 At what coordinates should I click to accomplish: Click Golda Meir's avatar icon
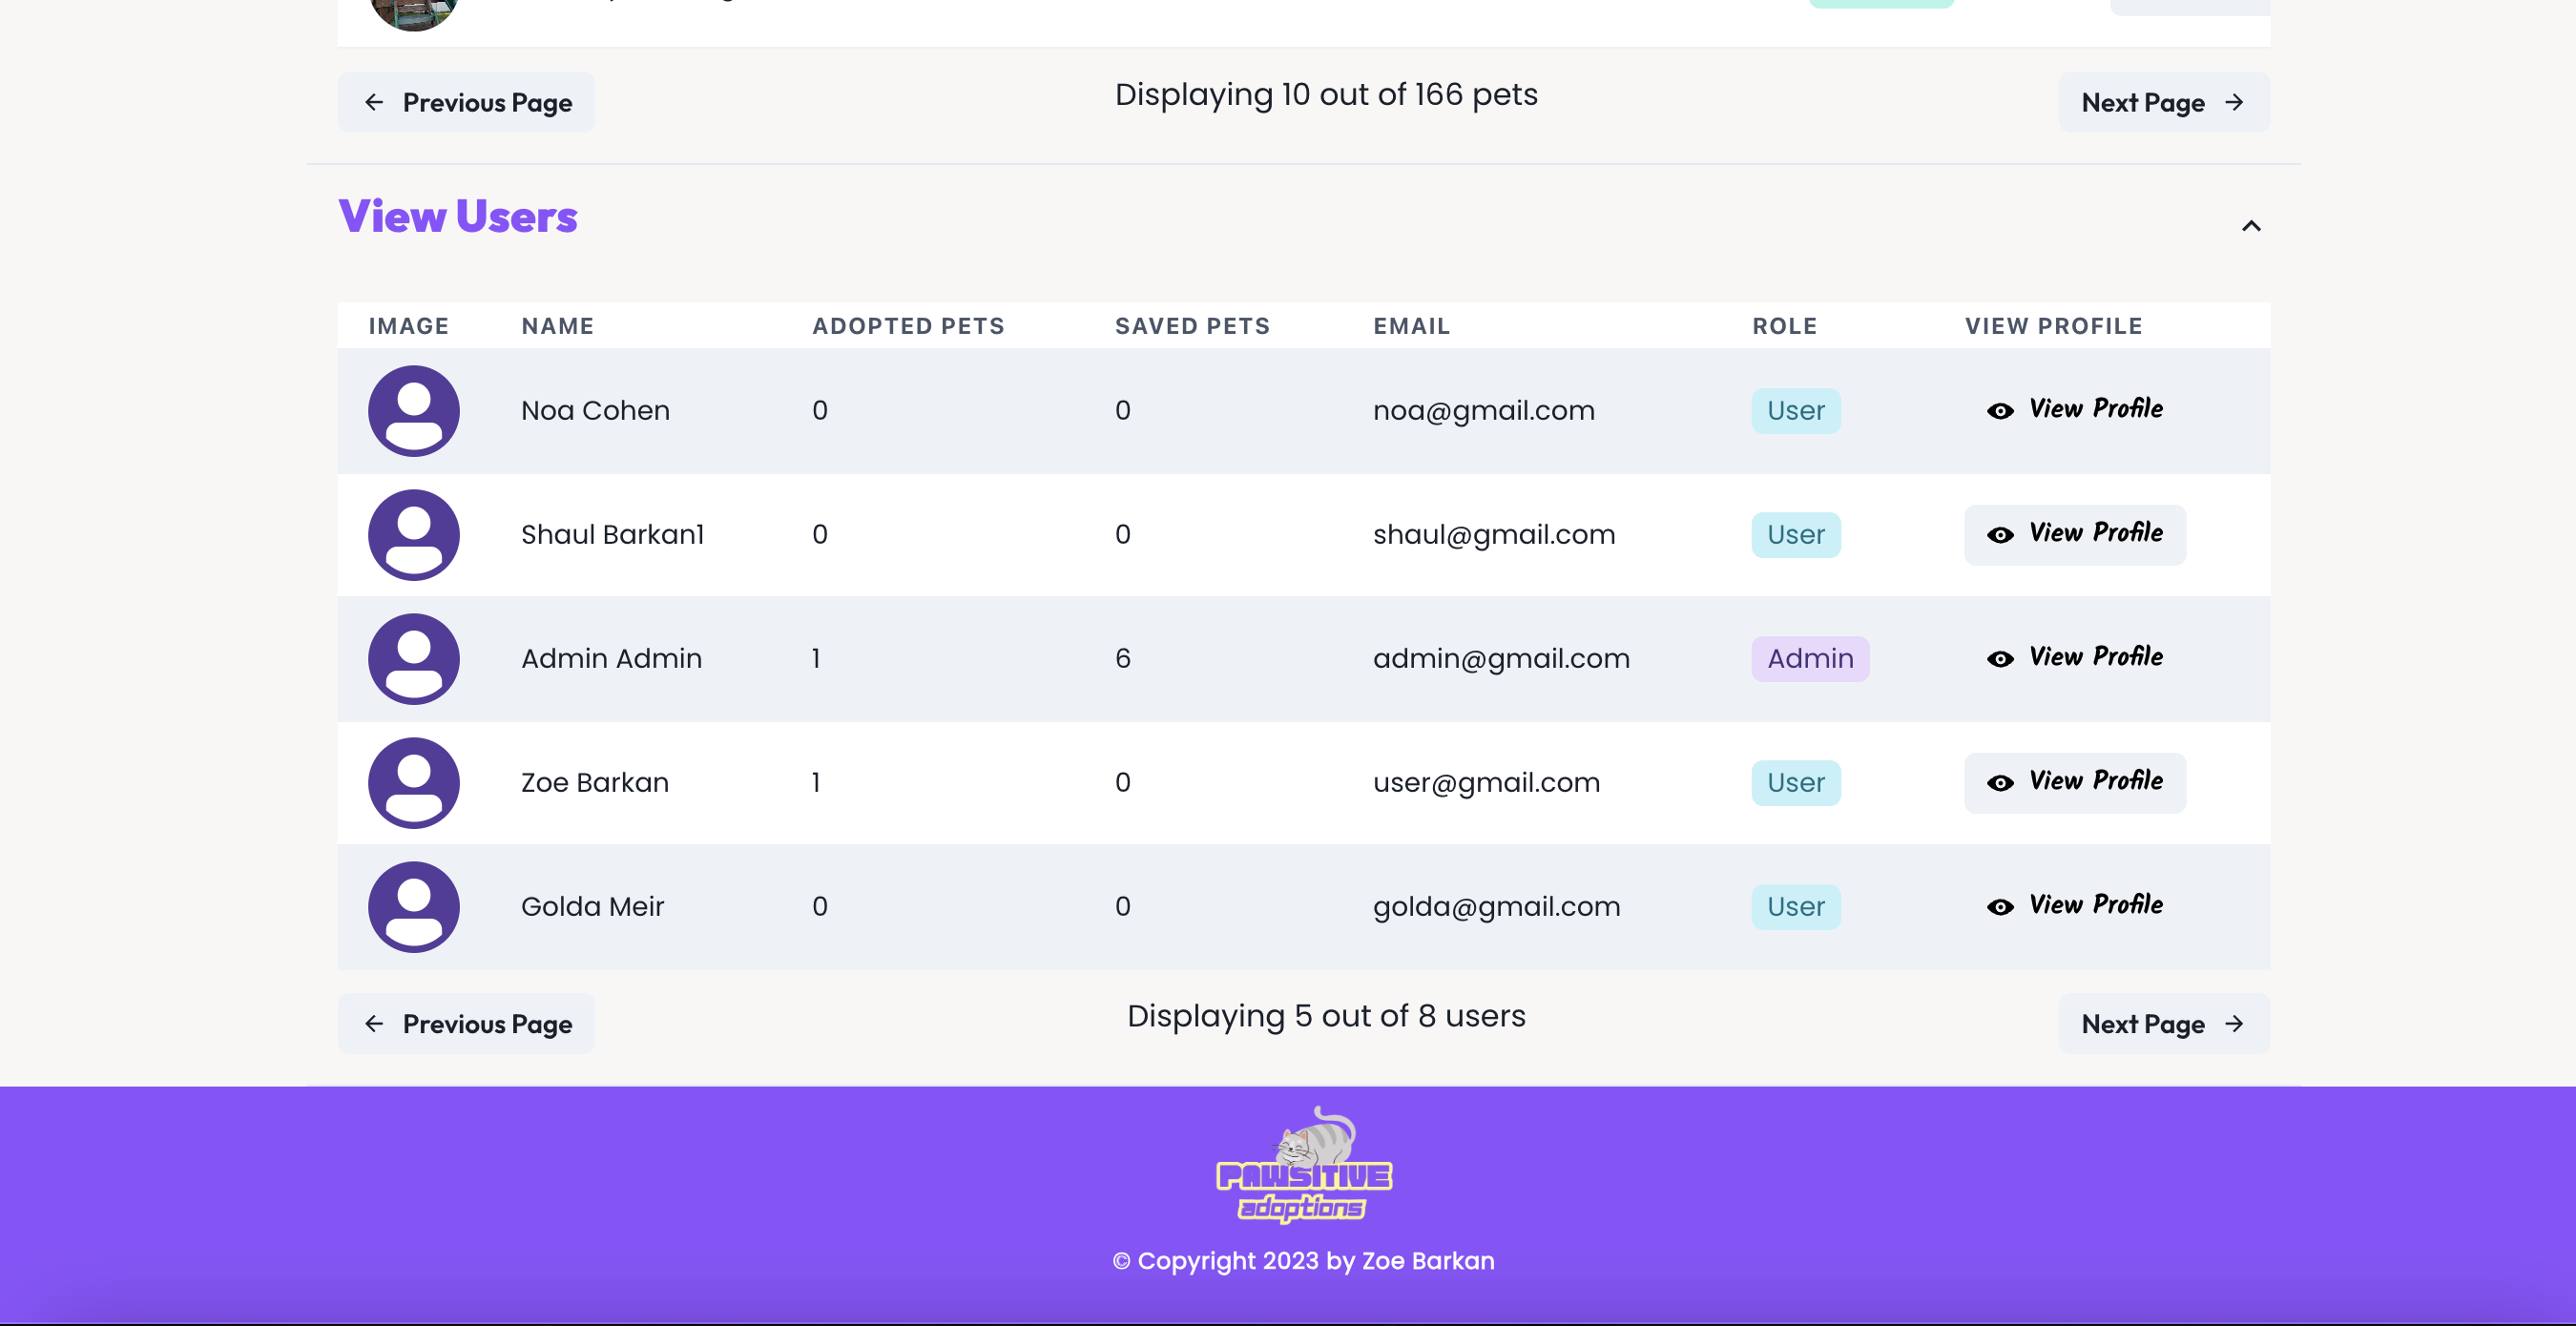tap(414, 907)
